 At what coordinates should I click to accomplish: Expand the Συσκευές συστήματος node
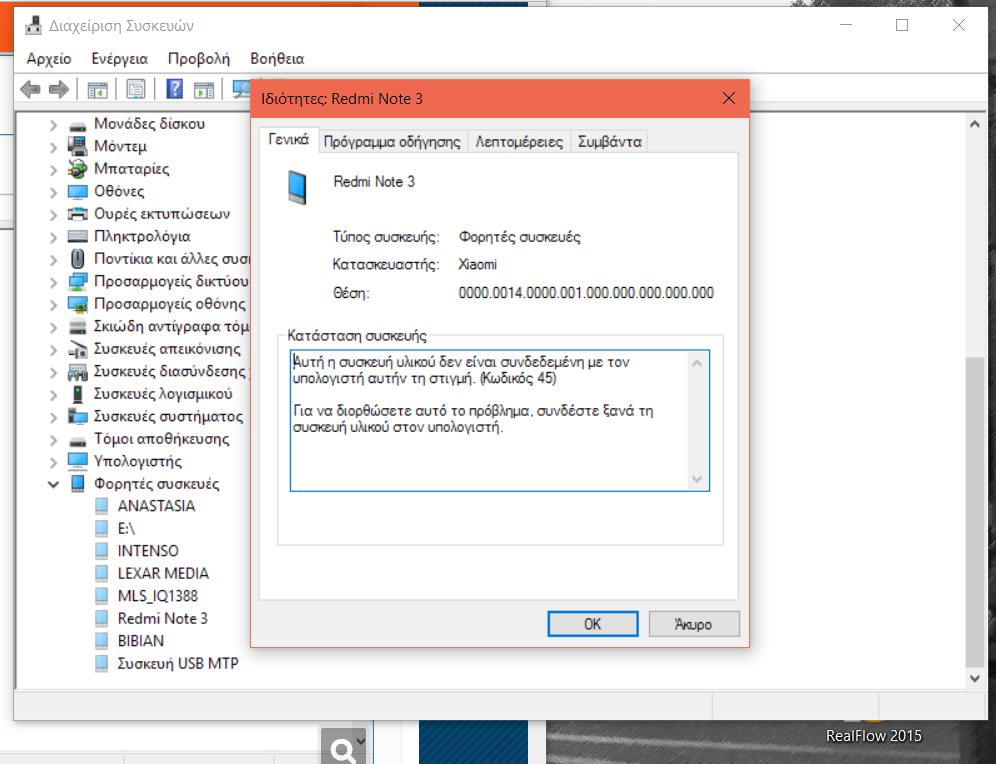(x=53, y=417)
